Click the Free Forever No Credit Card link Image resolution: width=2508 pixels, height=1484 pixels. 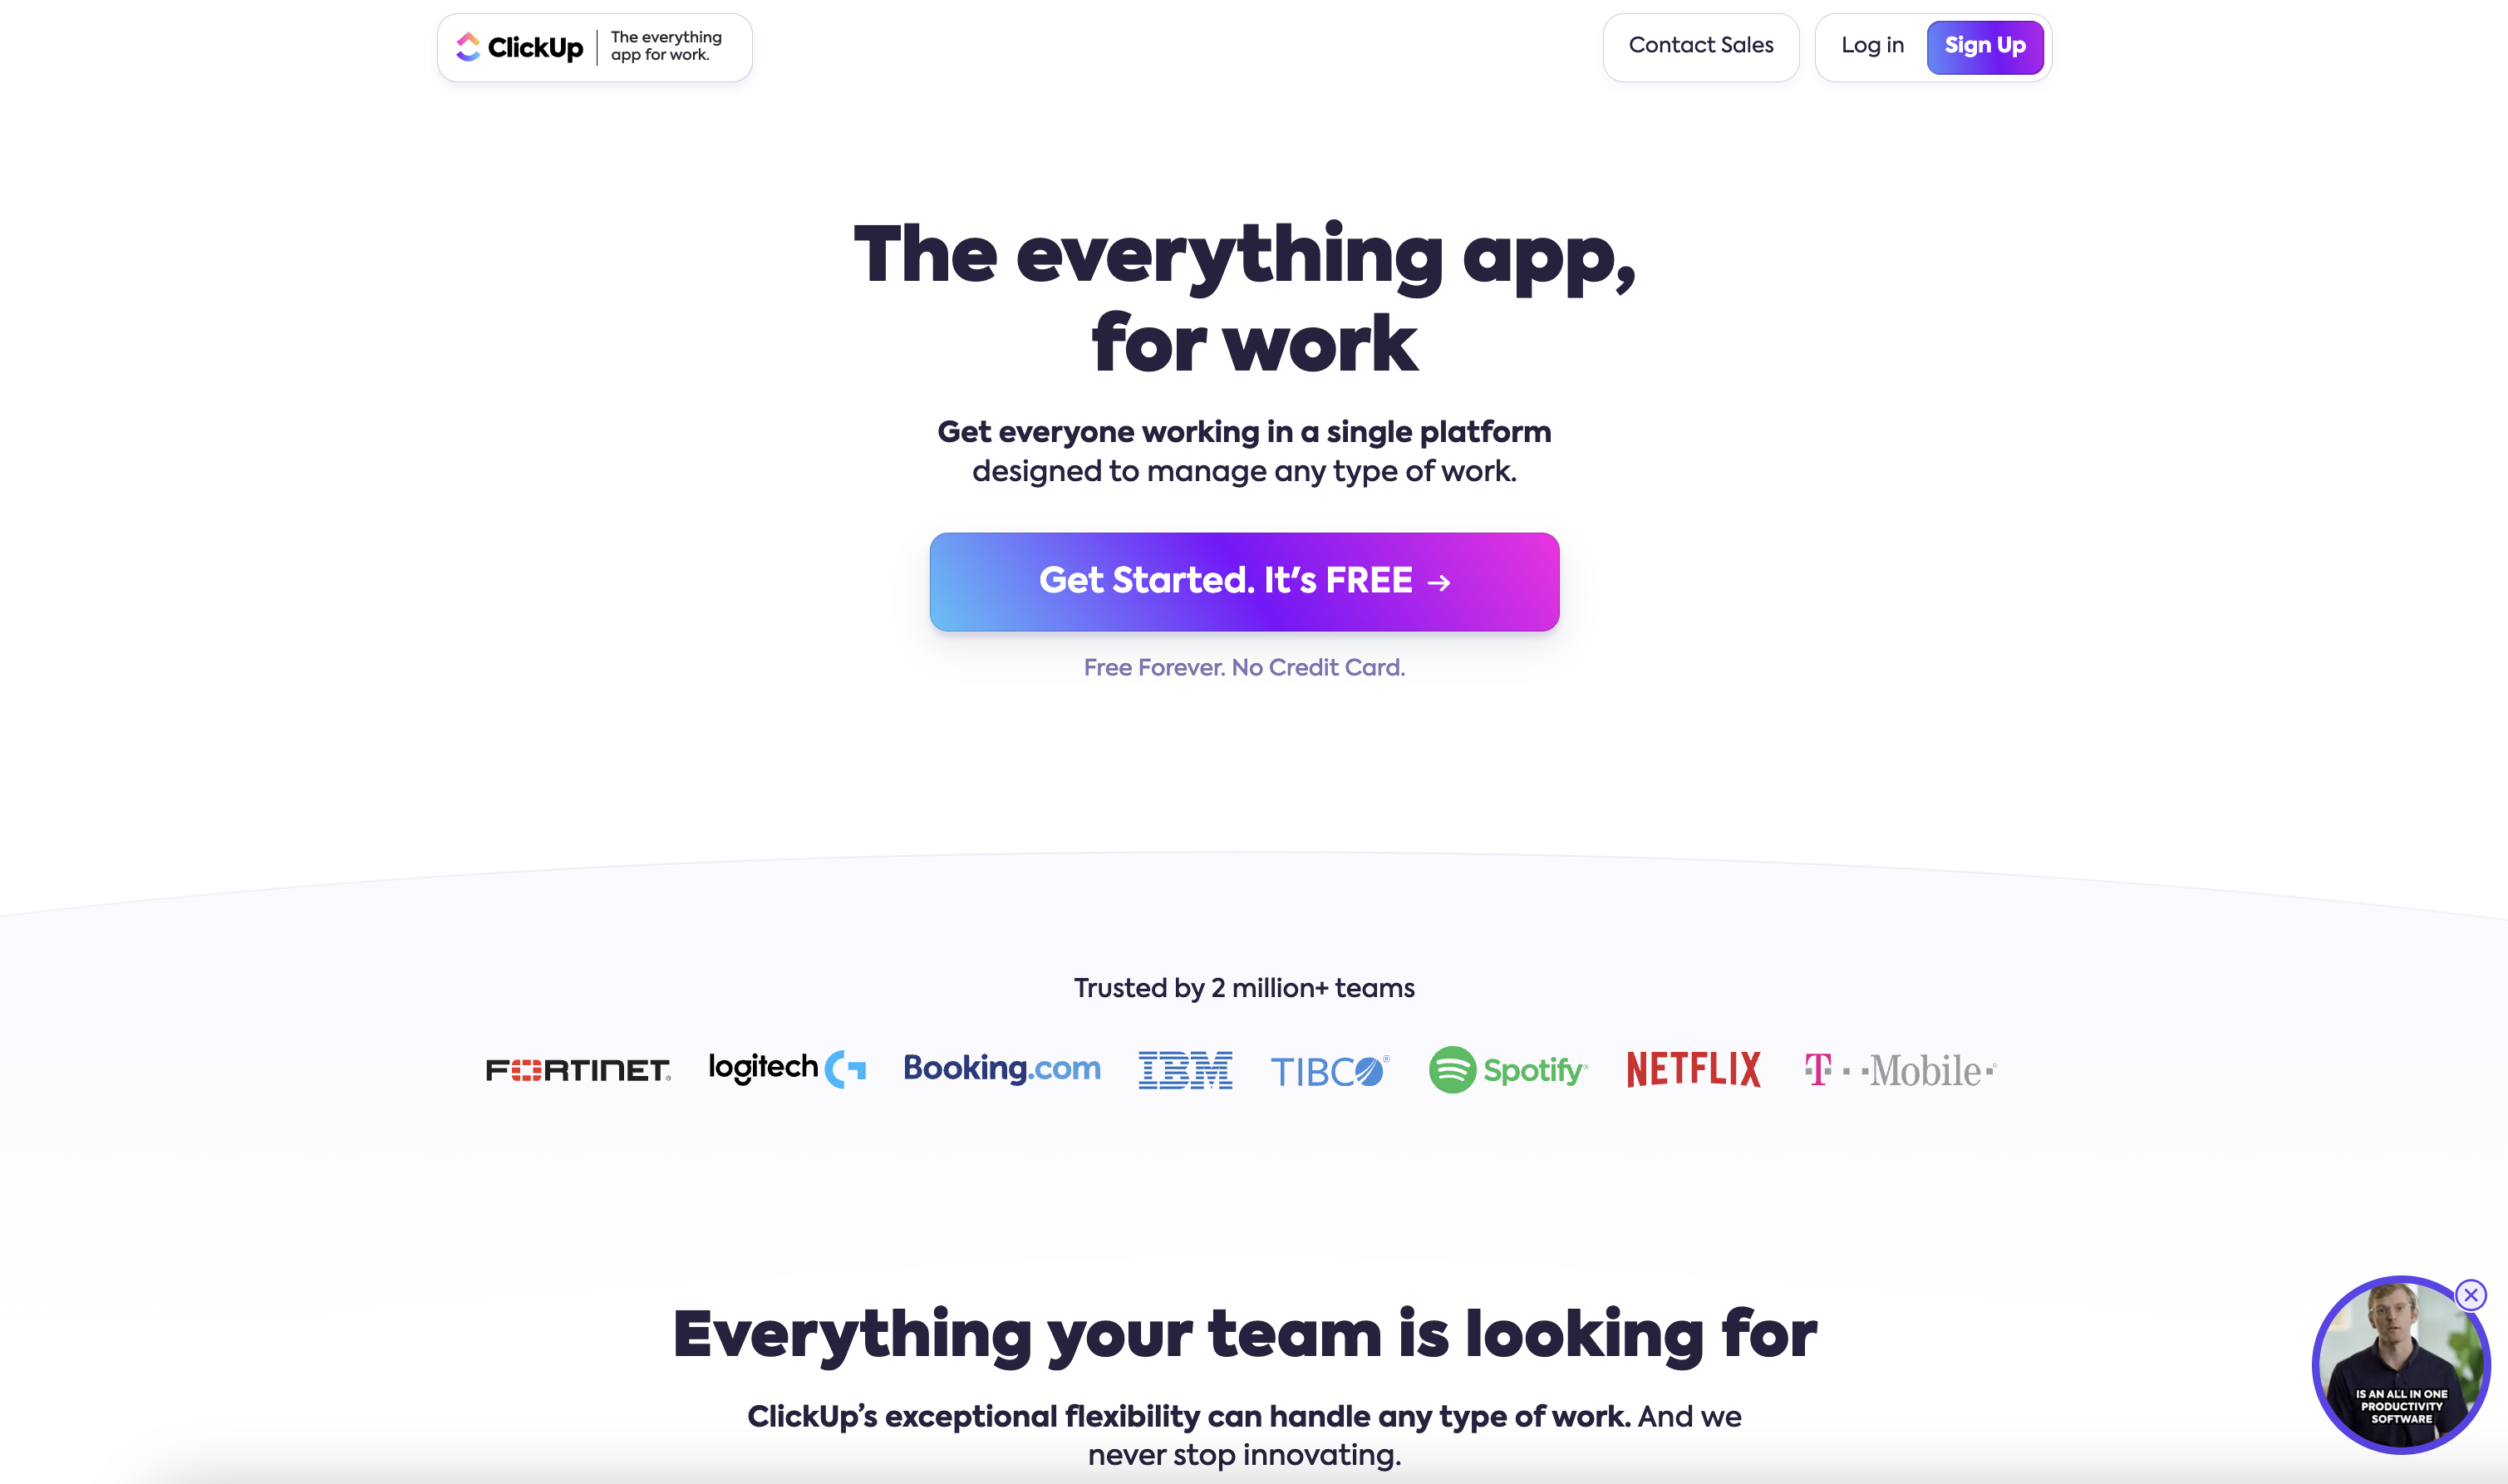1243,668
